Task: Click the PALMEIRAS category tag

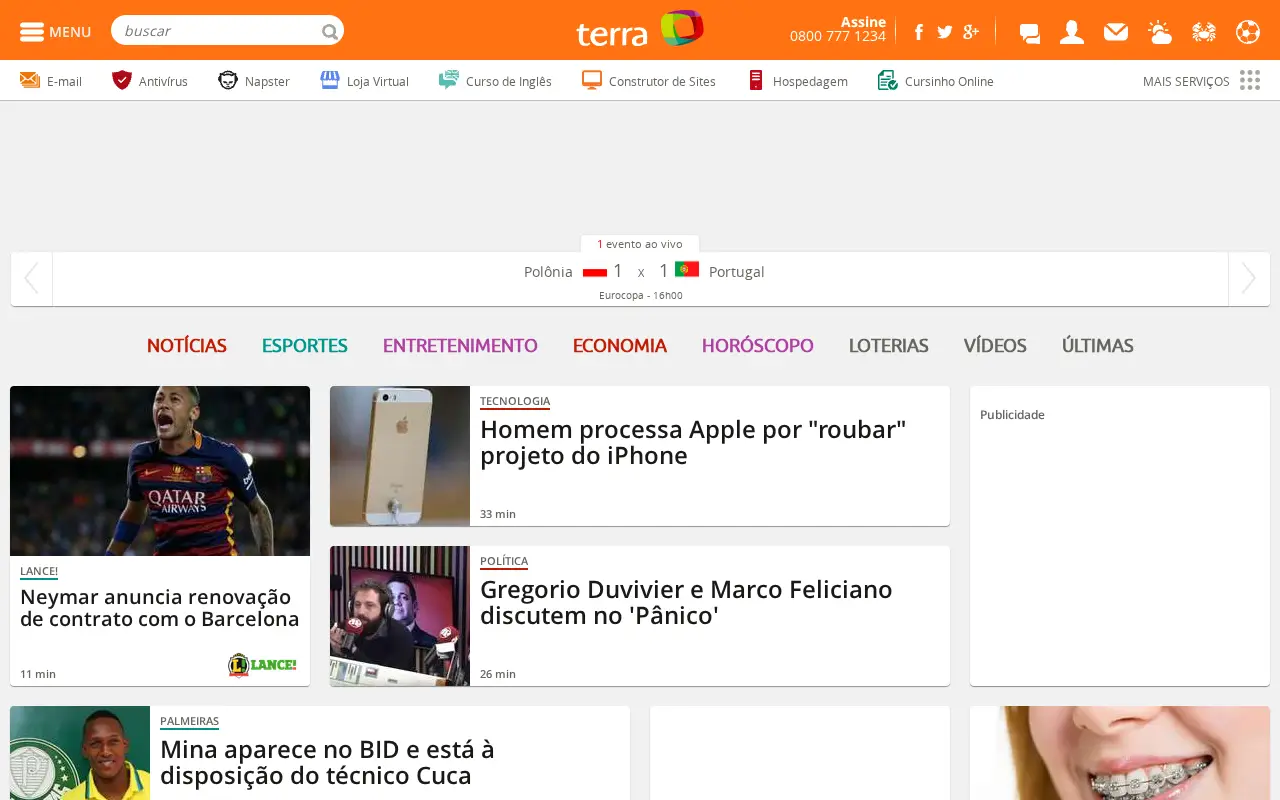Action: [189, 722]
